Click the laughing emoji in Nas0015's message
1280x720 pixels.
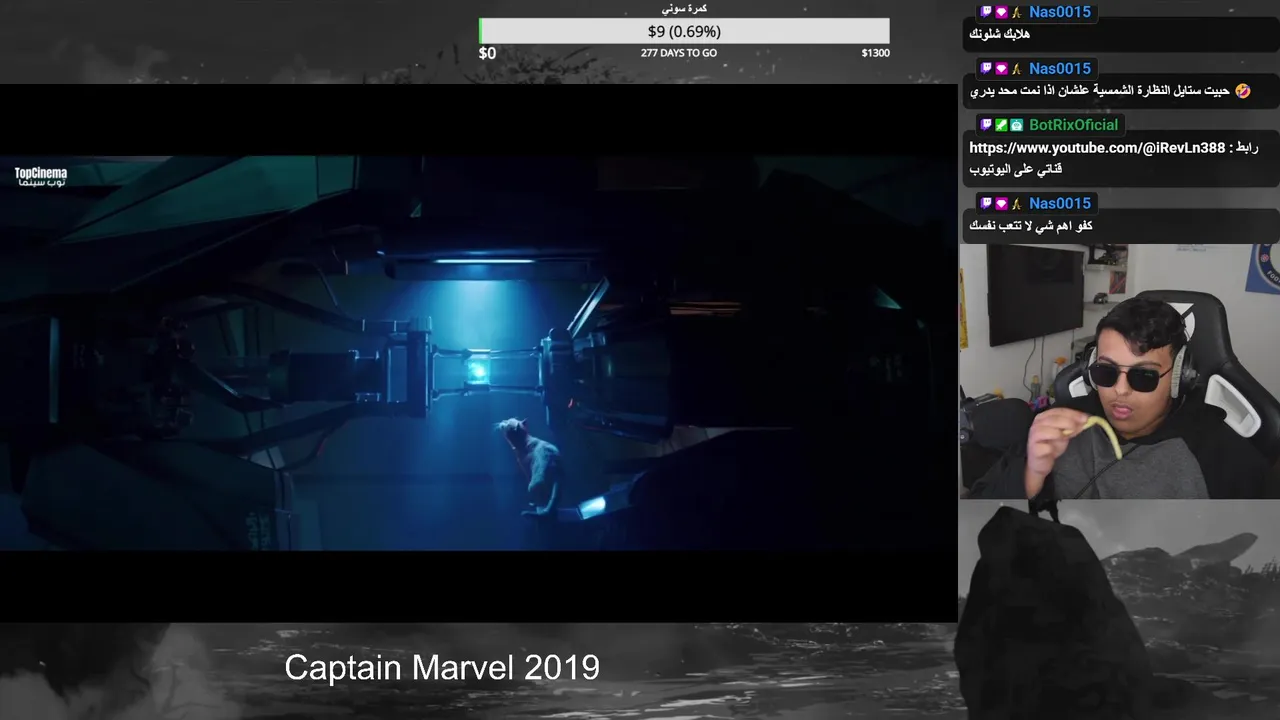point(1243,91)
